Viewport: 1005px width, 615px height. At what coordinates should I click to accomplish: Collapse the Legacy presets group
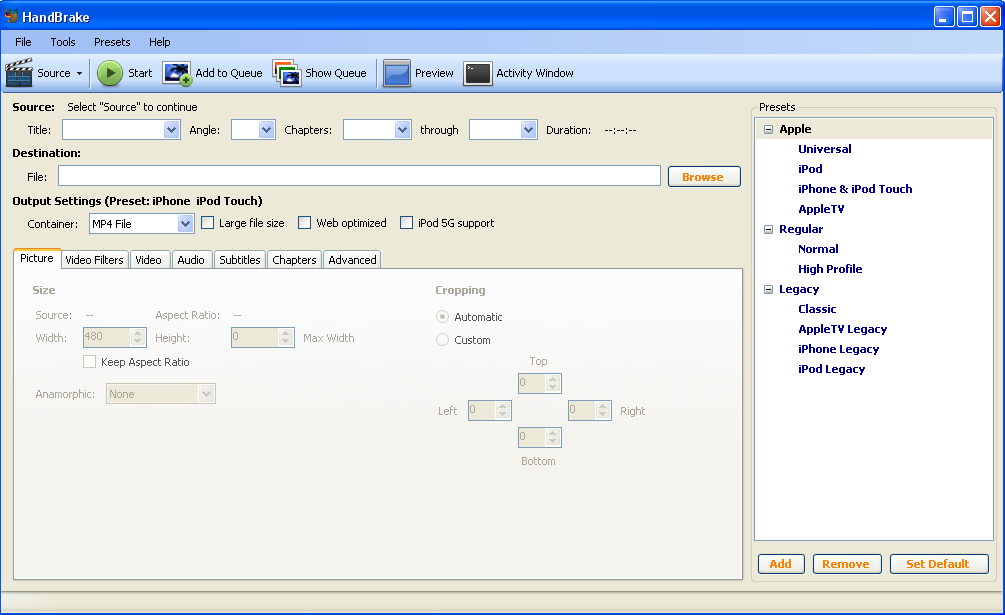(x=768, y=290)
